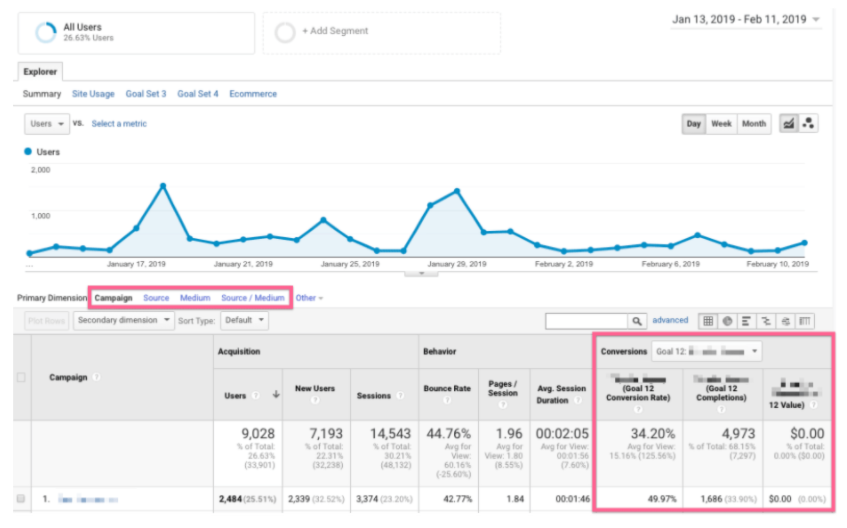
Task: Click the Source / Medium dimension link
Action: click(252, 298)
